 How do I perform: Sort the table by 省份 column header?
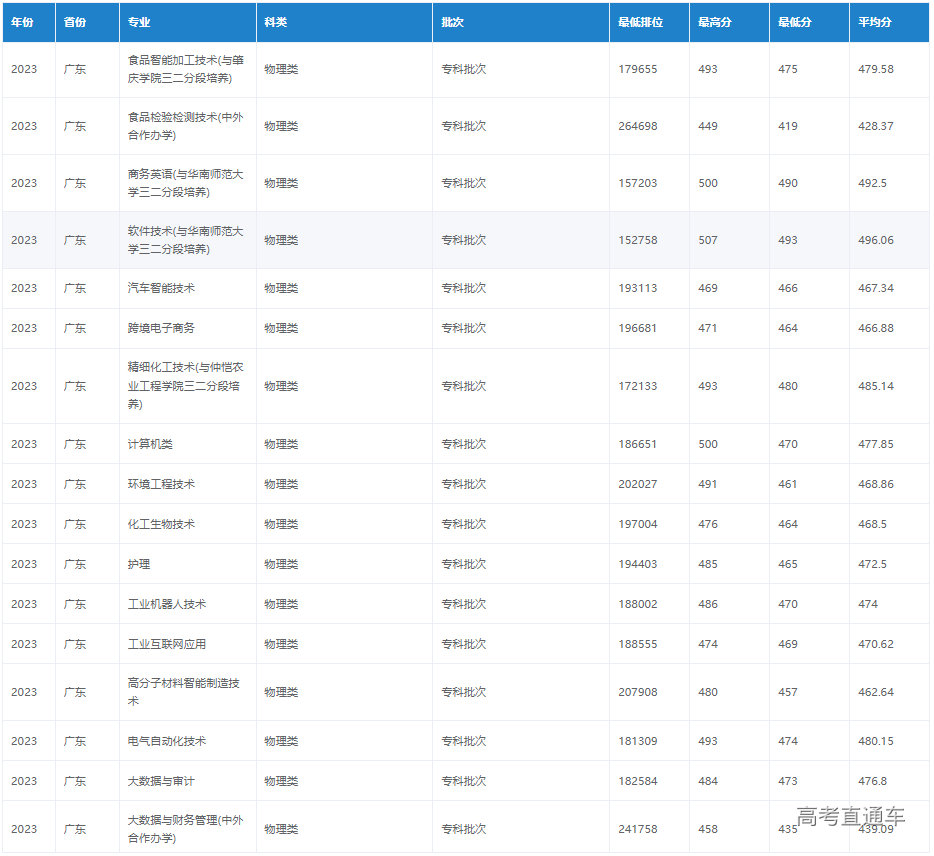click(x=73, y=22)
